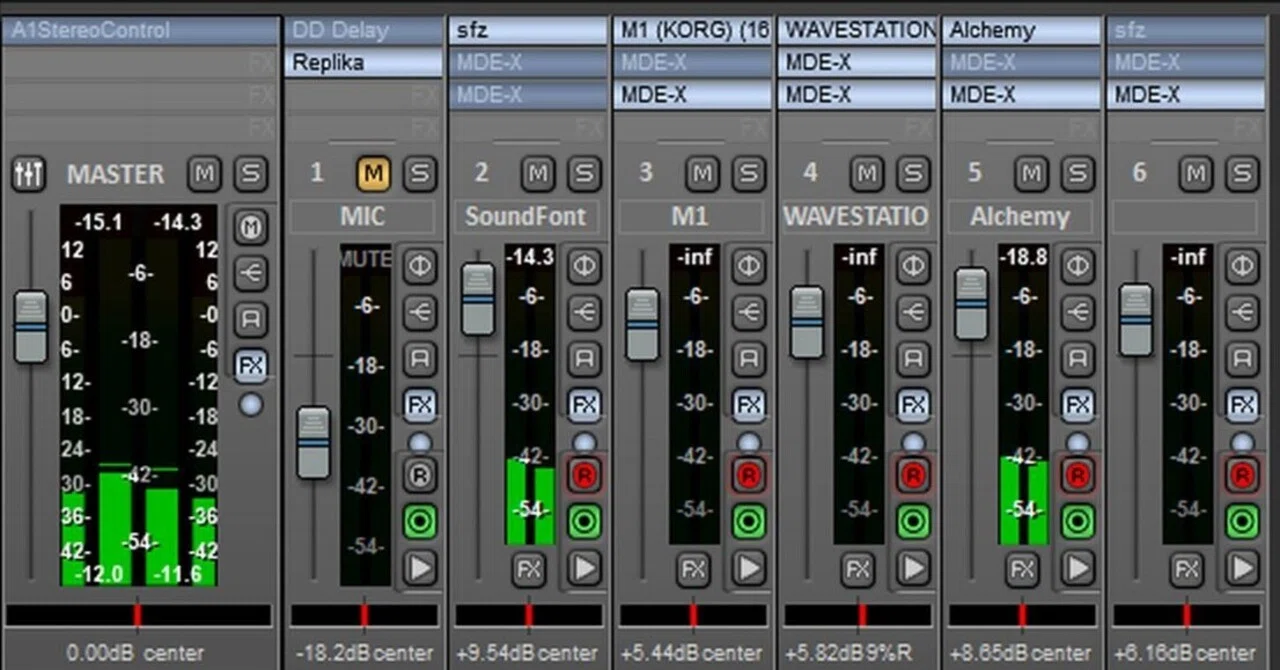The image size is (1280, 670).
Task: Open envelope button on SoundFont track
Action: (585, 358)
